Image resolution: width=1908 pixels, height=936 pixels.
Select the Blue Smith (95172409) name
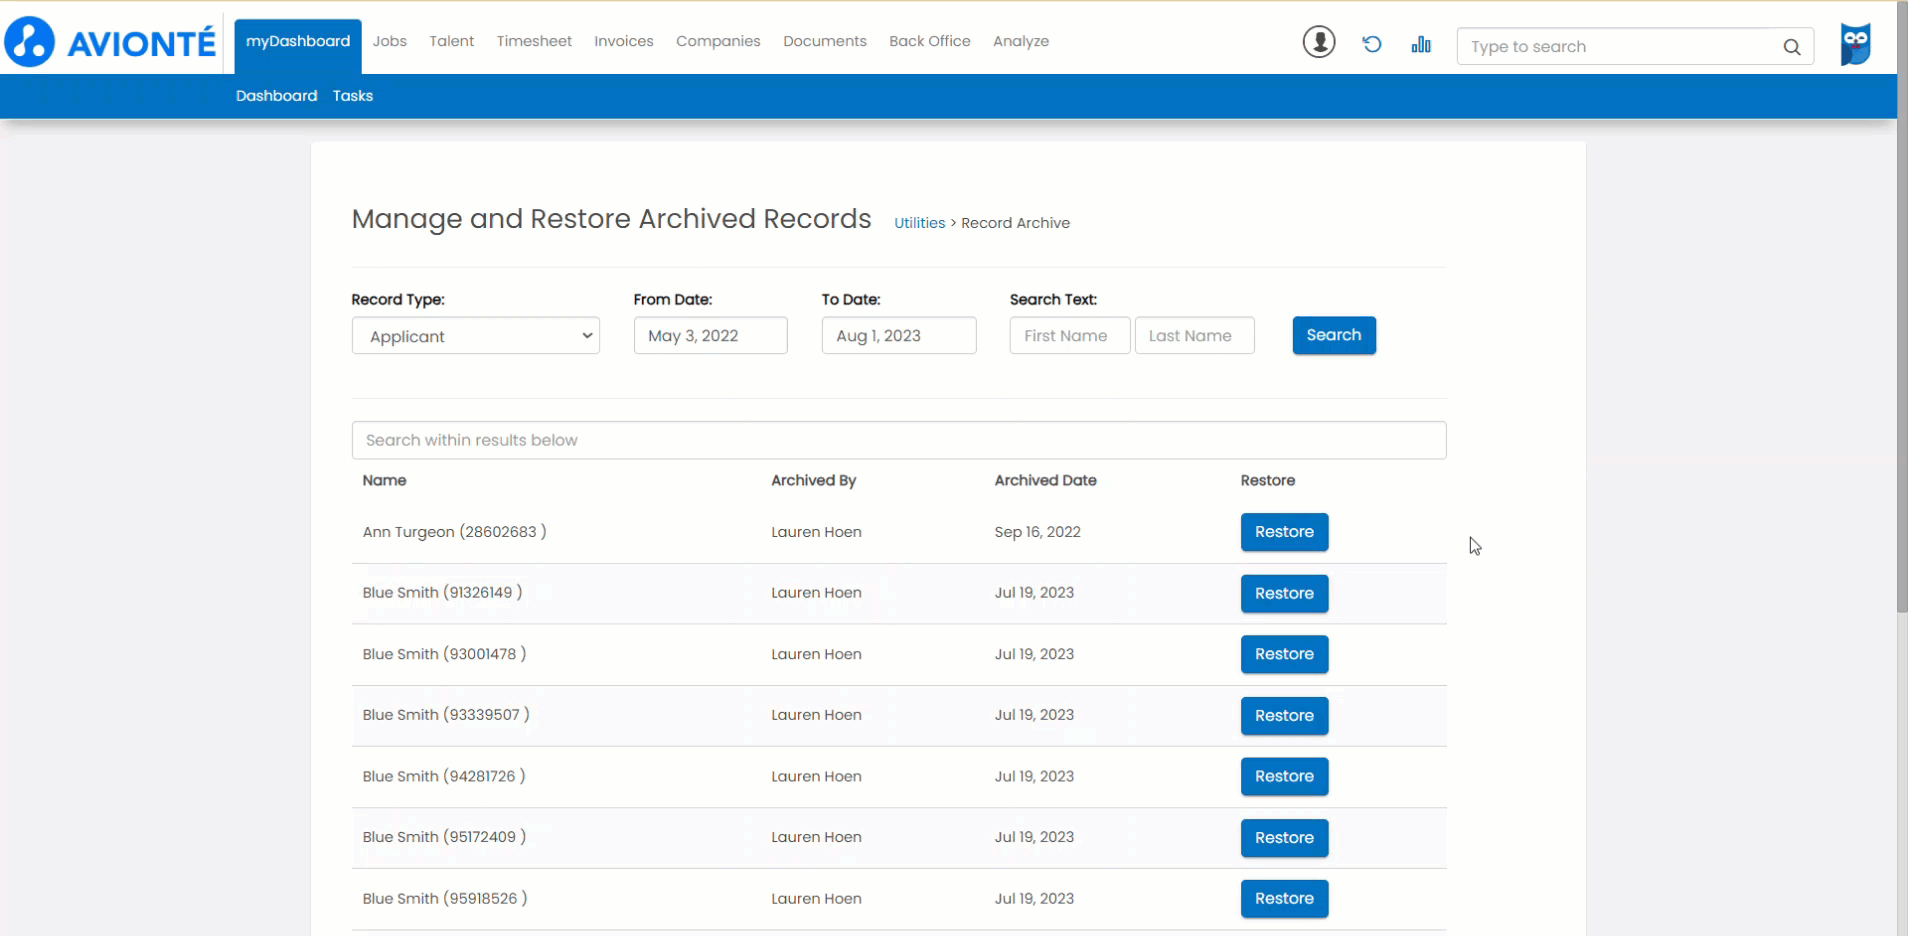pyautogui.click(x=444, y=837)
